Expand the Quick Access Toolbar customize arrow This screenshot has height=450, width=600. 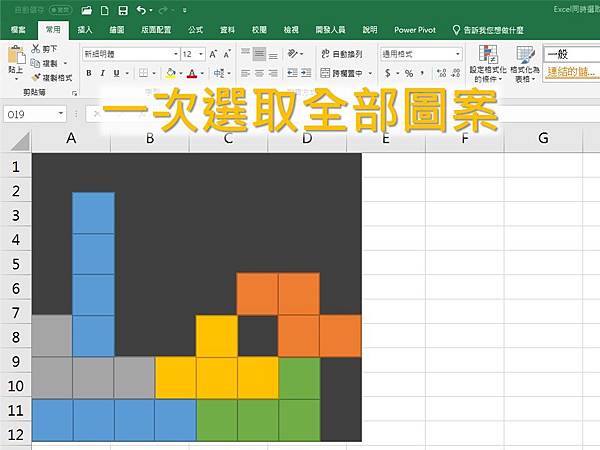[x=185, y=11]
